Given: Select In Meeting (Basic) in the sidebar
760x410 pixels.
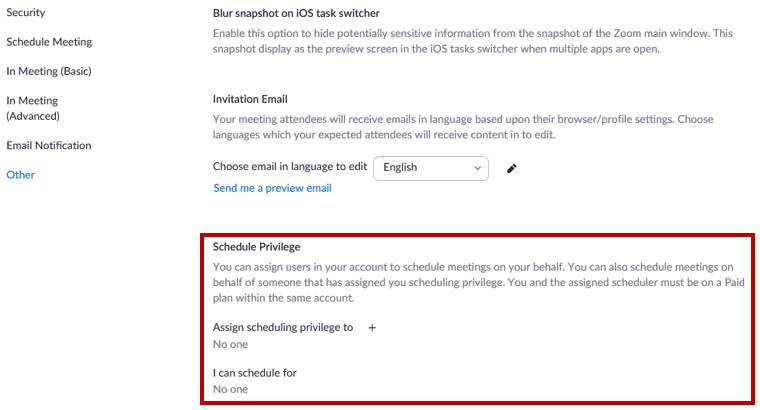Looking at the screenshot, I should click(48, 71).
